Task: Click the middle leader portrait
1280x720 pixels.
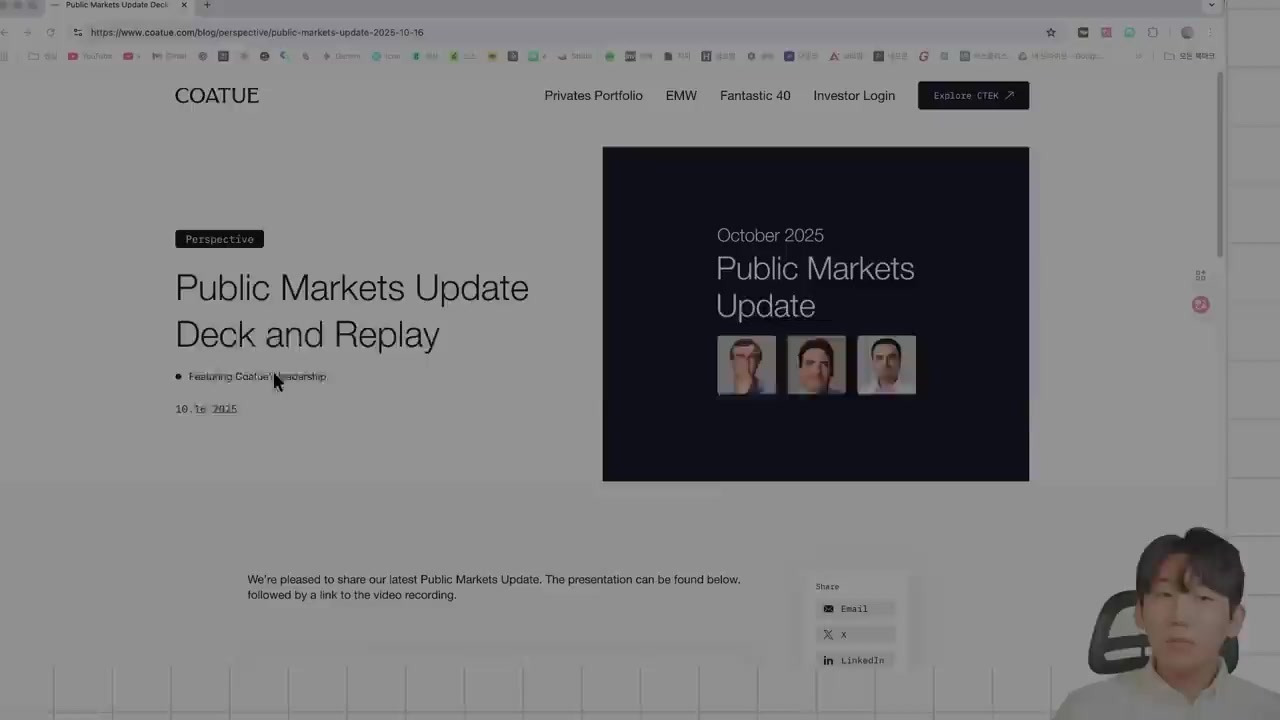Action: click(x=816, y=365)
